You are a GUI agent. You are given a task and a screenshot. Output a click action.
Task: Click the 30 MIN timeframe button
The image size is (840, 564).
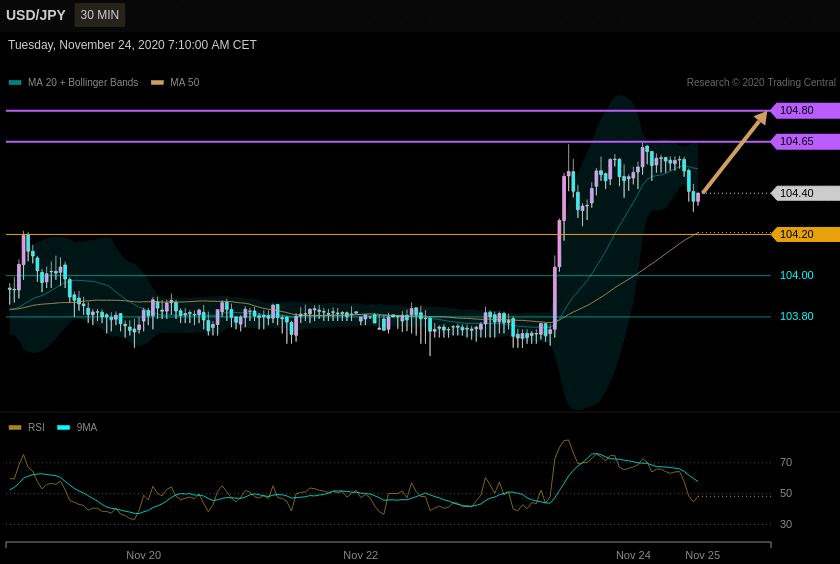(100, 15)
